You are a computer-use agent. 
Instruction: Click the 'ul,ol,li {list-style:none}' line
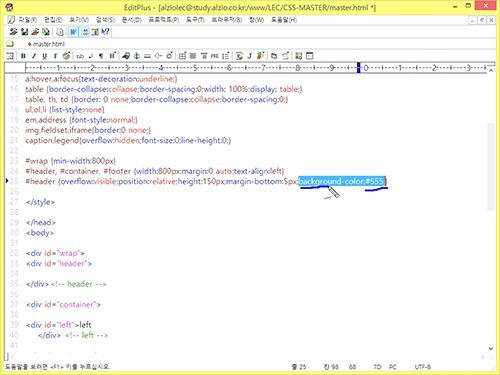click(65, 109)
